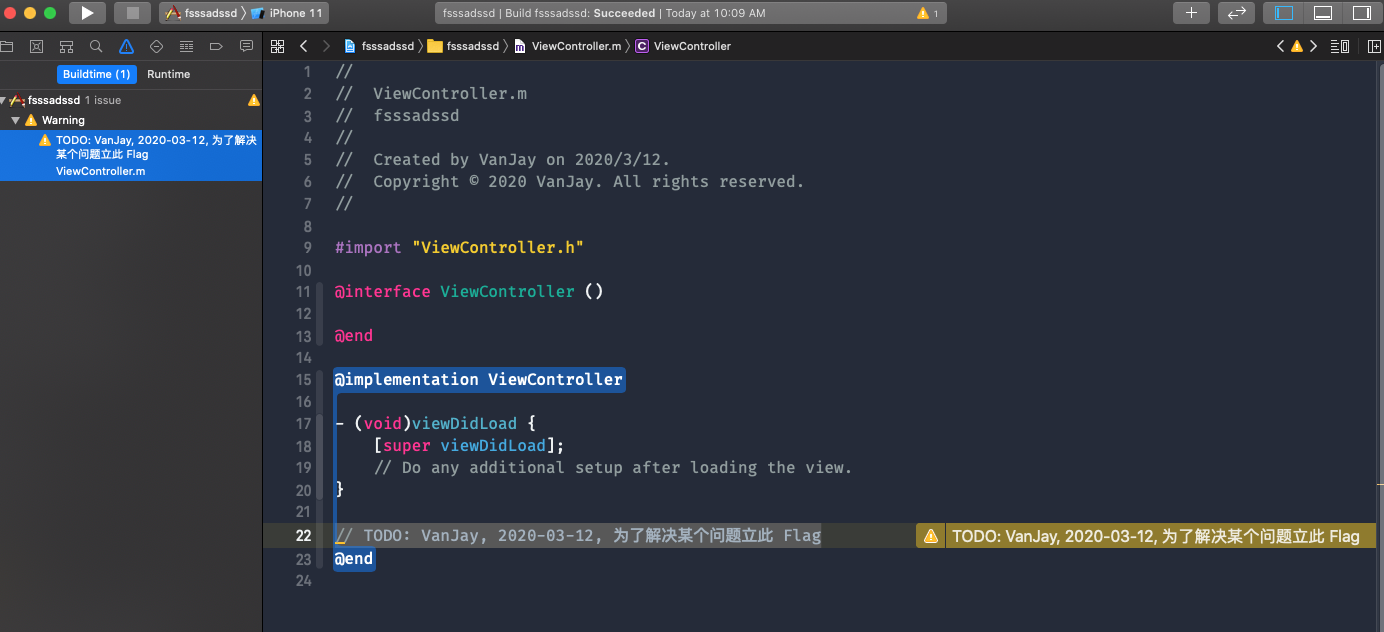The image size is (1384, 632).
Task: Open the Breakpoint navigator flag icon
Action: [x=216, y=46]
